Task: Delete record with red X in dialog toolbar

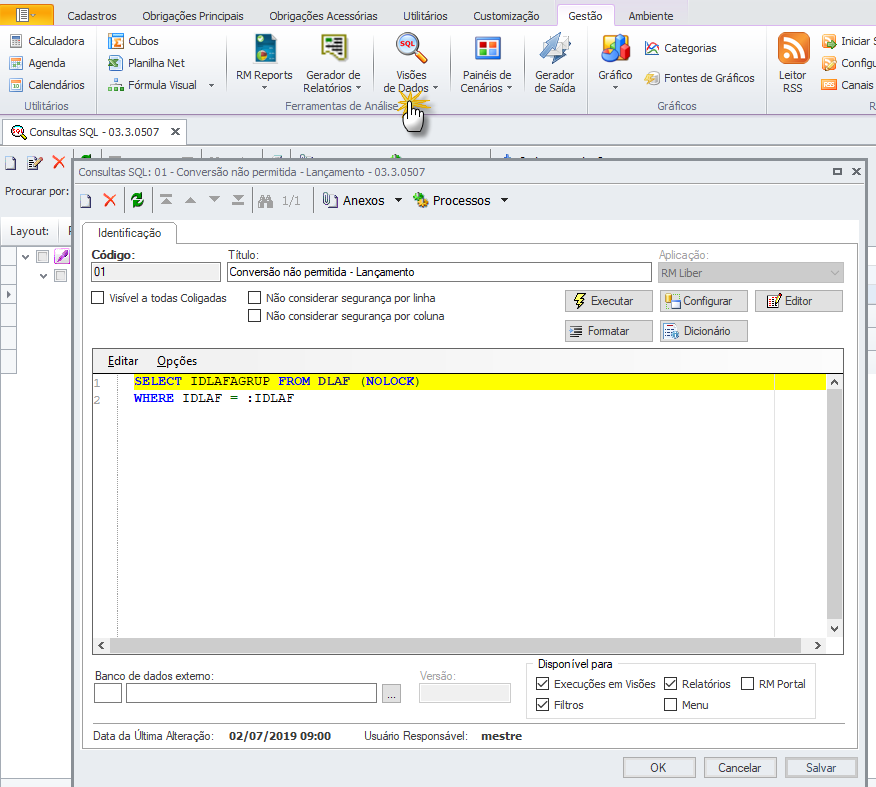Action: pos(110,200)
